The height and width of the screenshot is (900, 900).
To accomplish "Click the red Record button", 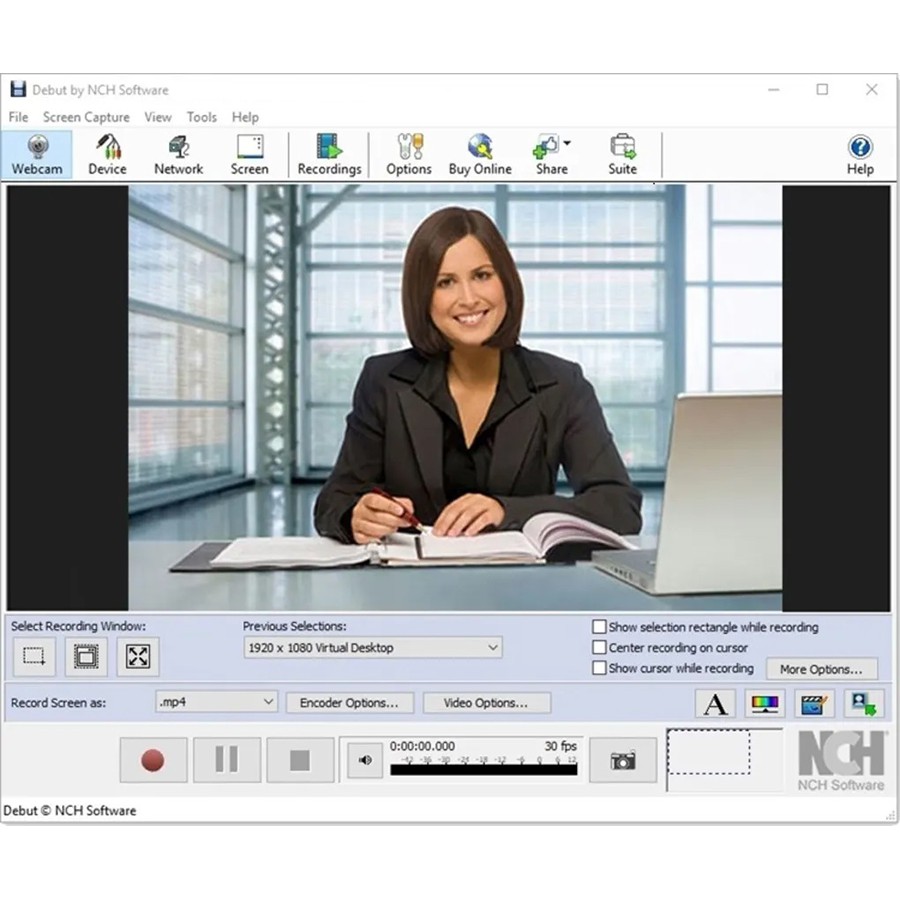I will click(x=153, y=761).
